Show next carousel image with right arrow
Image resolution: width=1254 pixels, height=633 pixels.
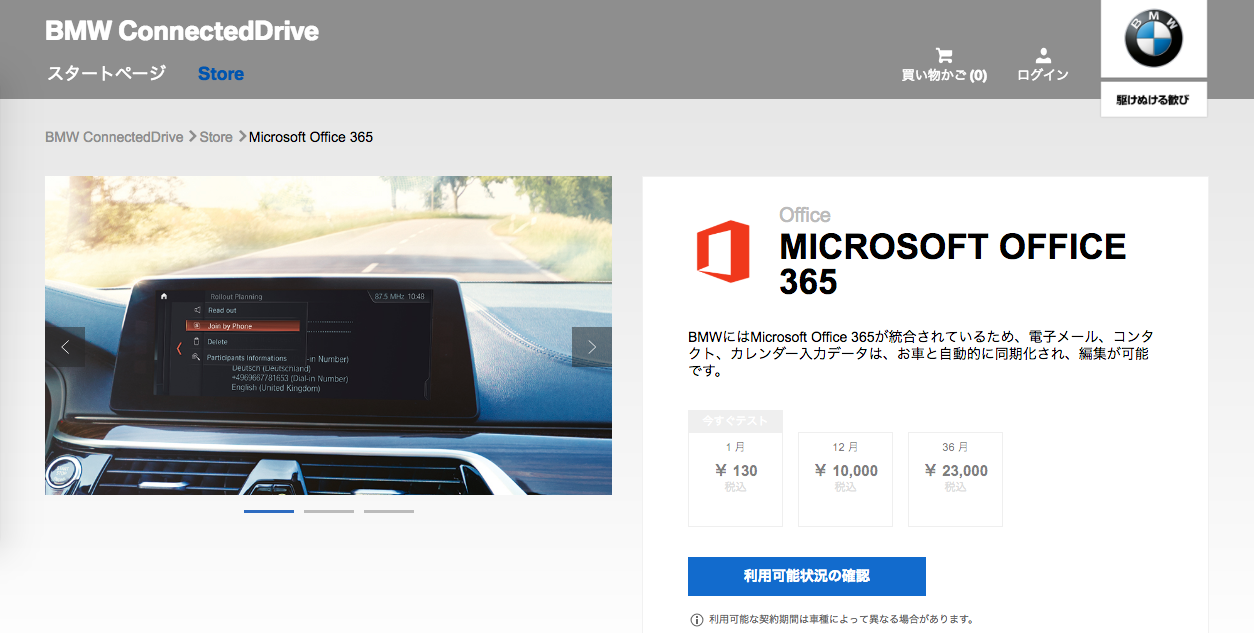592,347
